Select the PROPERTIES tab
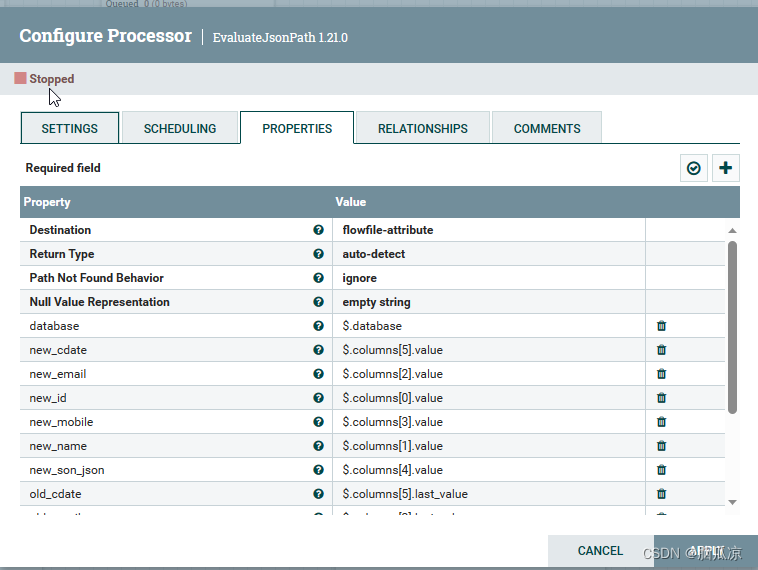758x570 pixels. 297,128
